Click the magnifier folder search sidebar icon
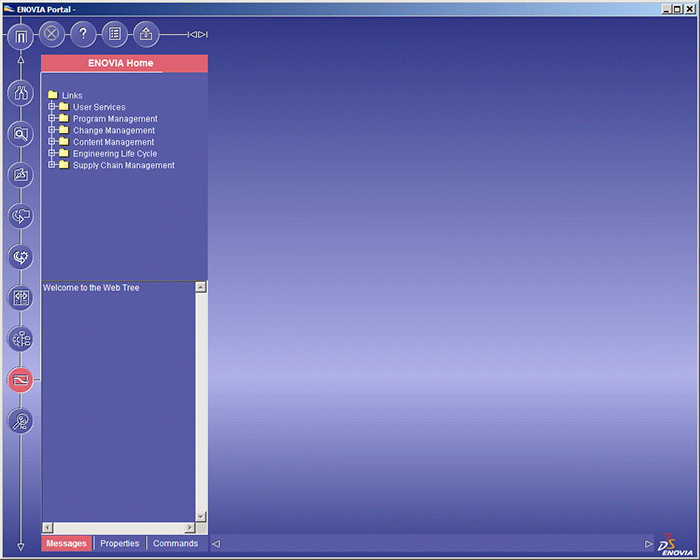The image size is (700, 560). click(21, 135)
